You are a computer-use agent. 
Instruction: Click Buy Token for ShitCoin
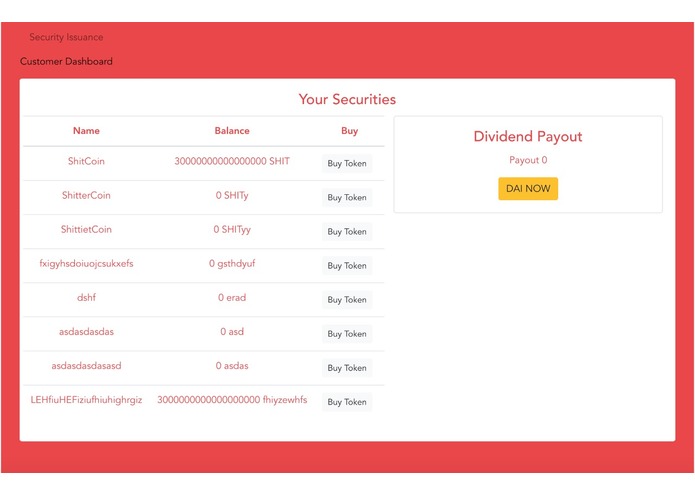click(x=347, y=163)
